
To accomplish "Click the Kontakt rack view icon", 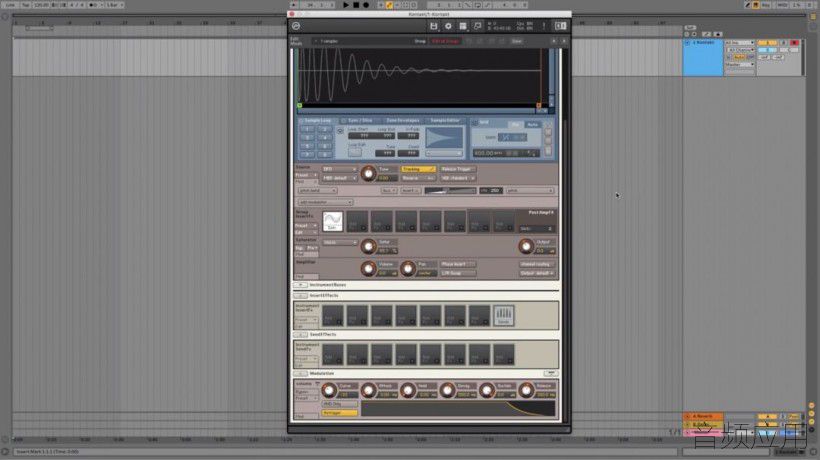I will click(463, 26).
